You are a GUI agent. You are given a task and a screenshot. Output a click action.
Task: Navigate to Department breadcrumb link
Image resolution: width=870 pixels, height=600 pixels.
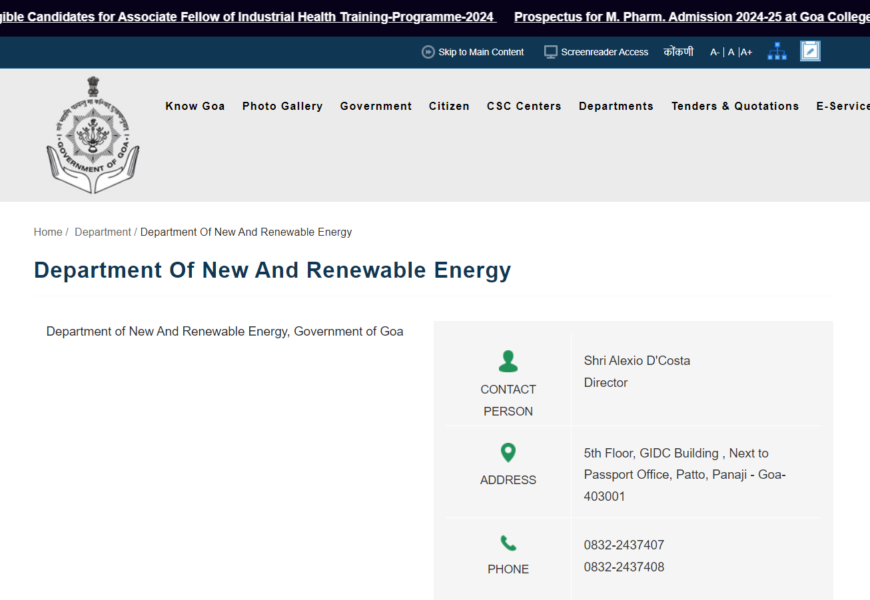click(103, 232)
